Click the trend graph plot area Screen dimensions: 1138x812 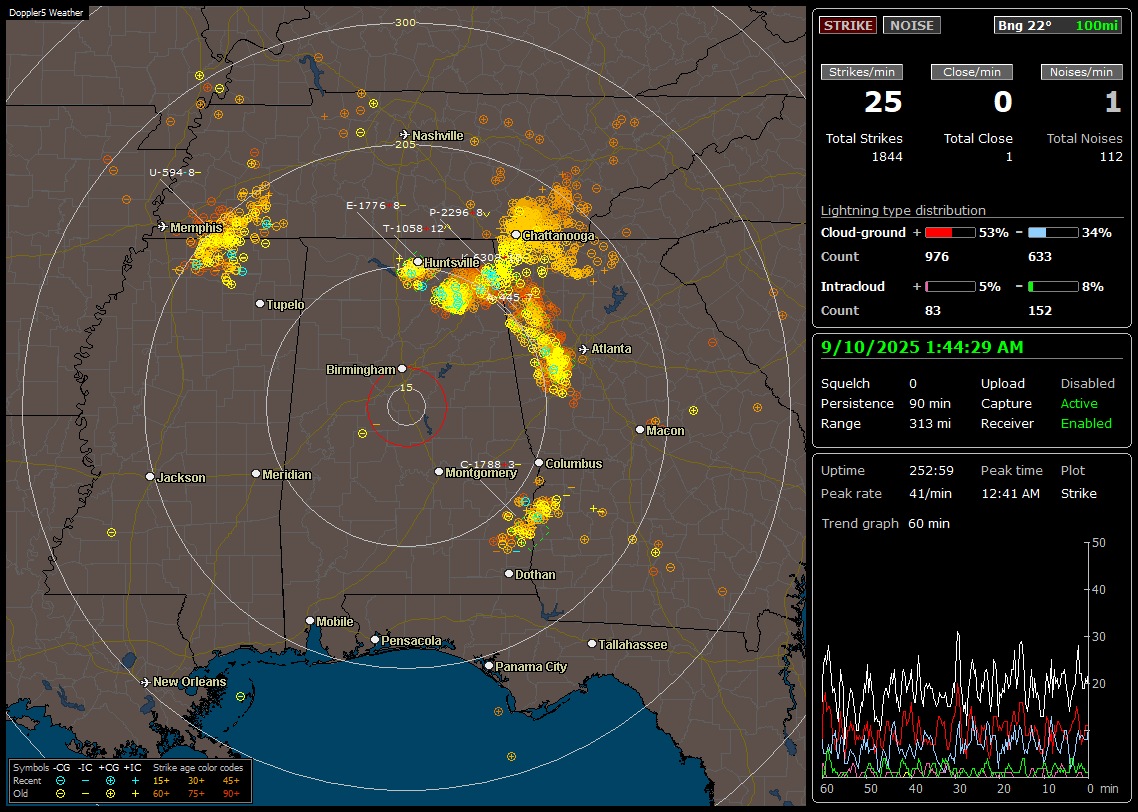(955, 660)
